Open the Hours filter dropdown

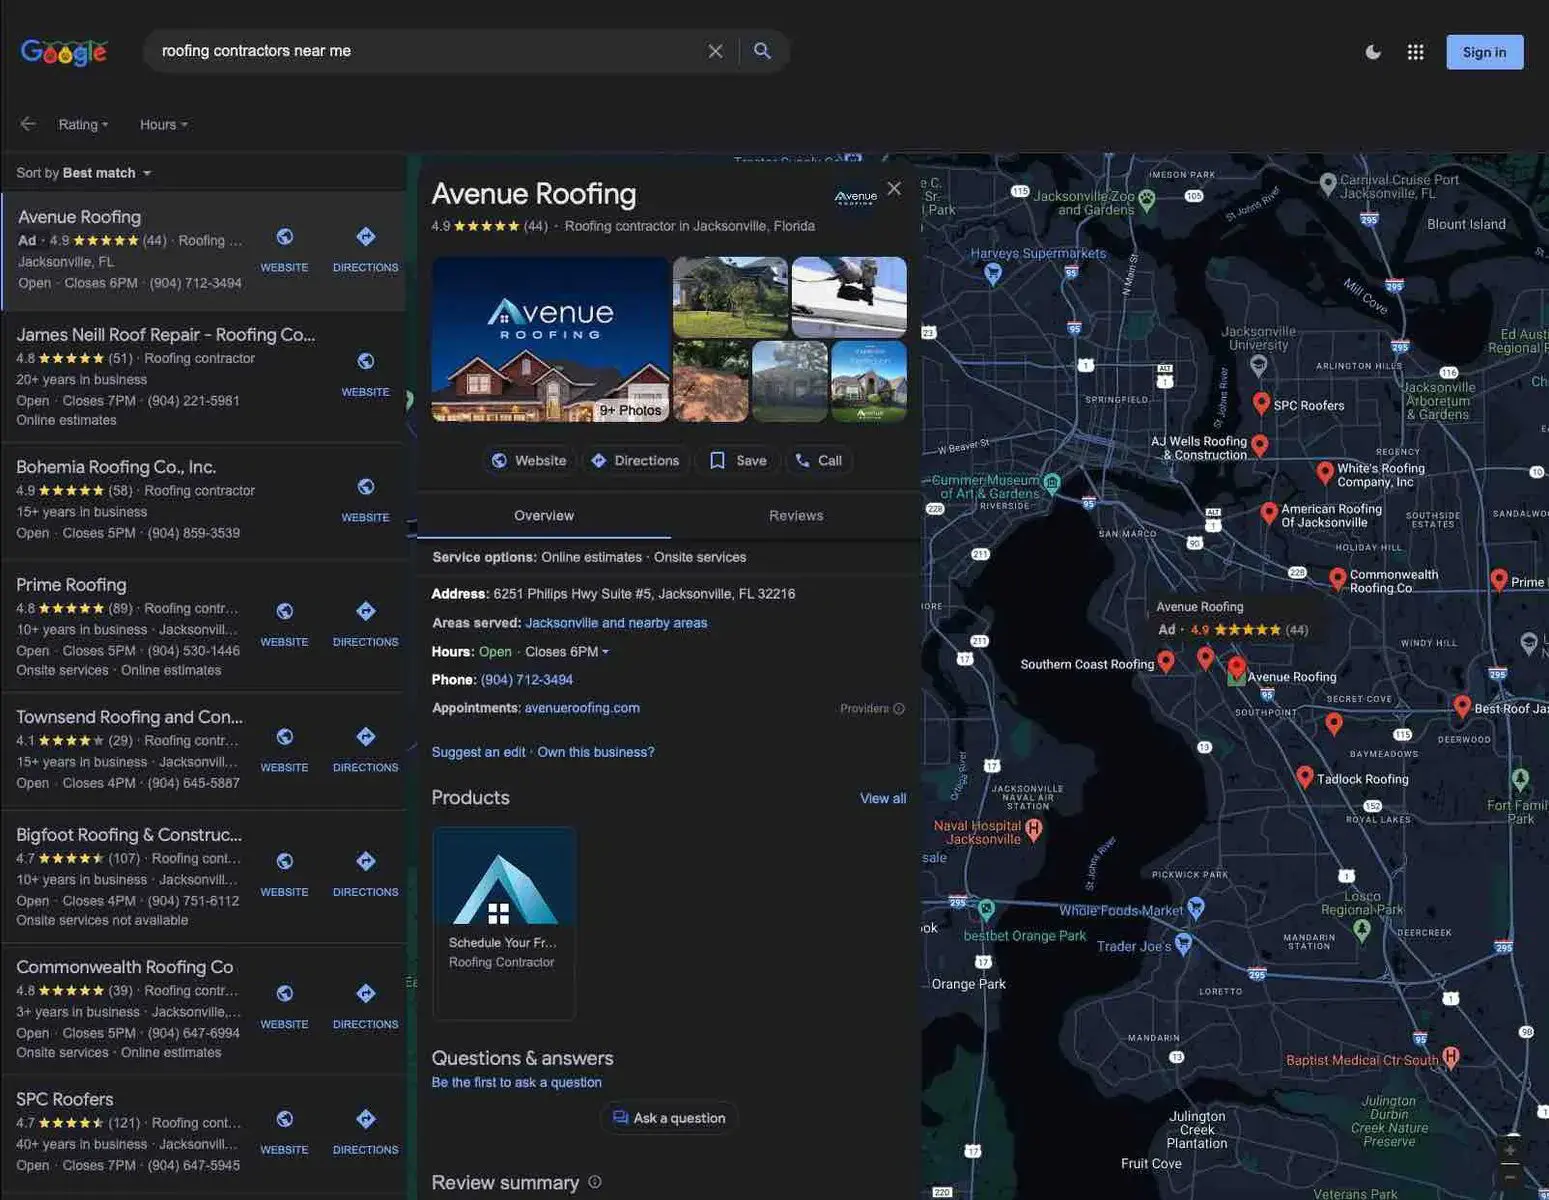pos(162,124)
